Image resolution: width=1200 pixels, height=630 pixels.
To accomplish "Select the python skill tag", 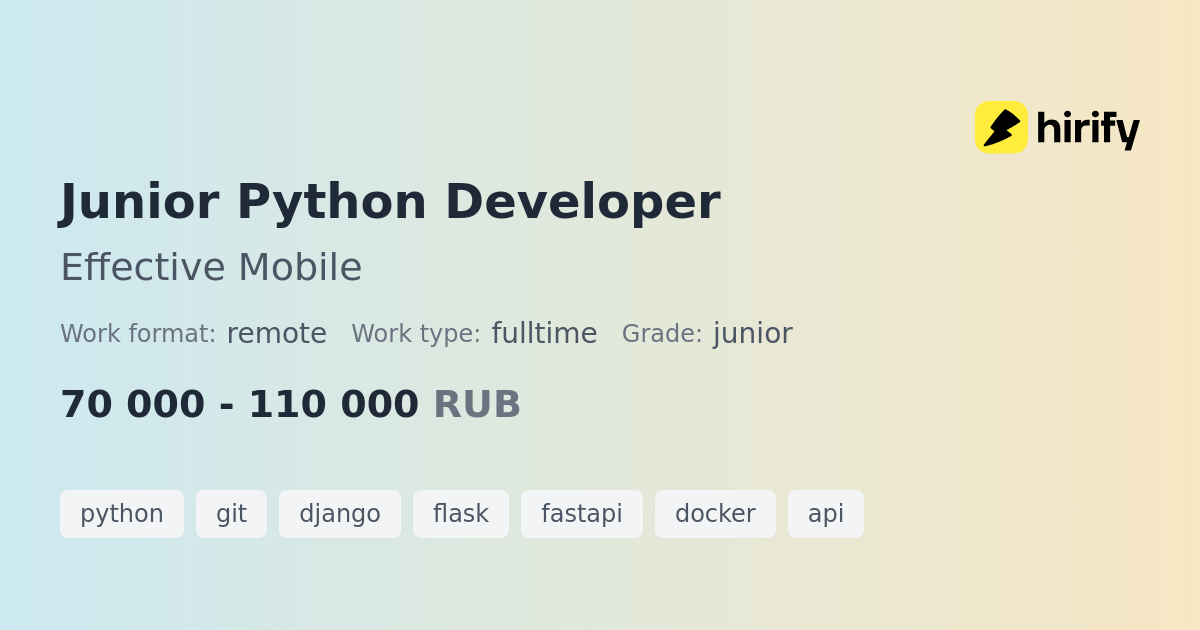I will [x=122, y=514].
